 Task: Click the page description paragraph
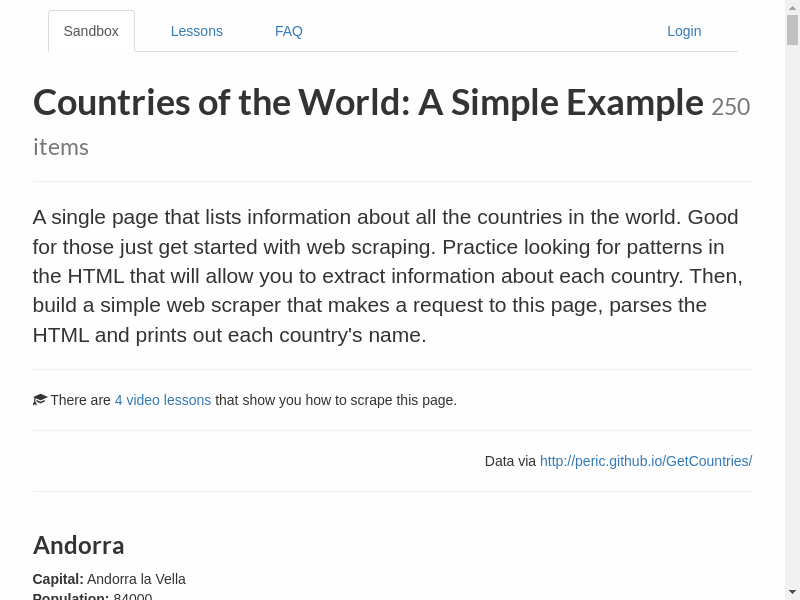pyautogui.click(x=387, y=275)
